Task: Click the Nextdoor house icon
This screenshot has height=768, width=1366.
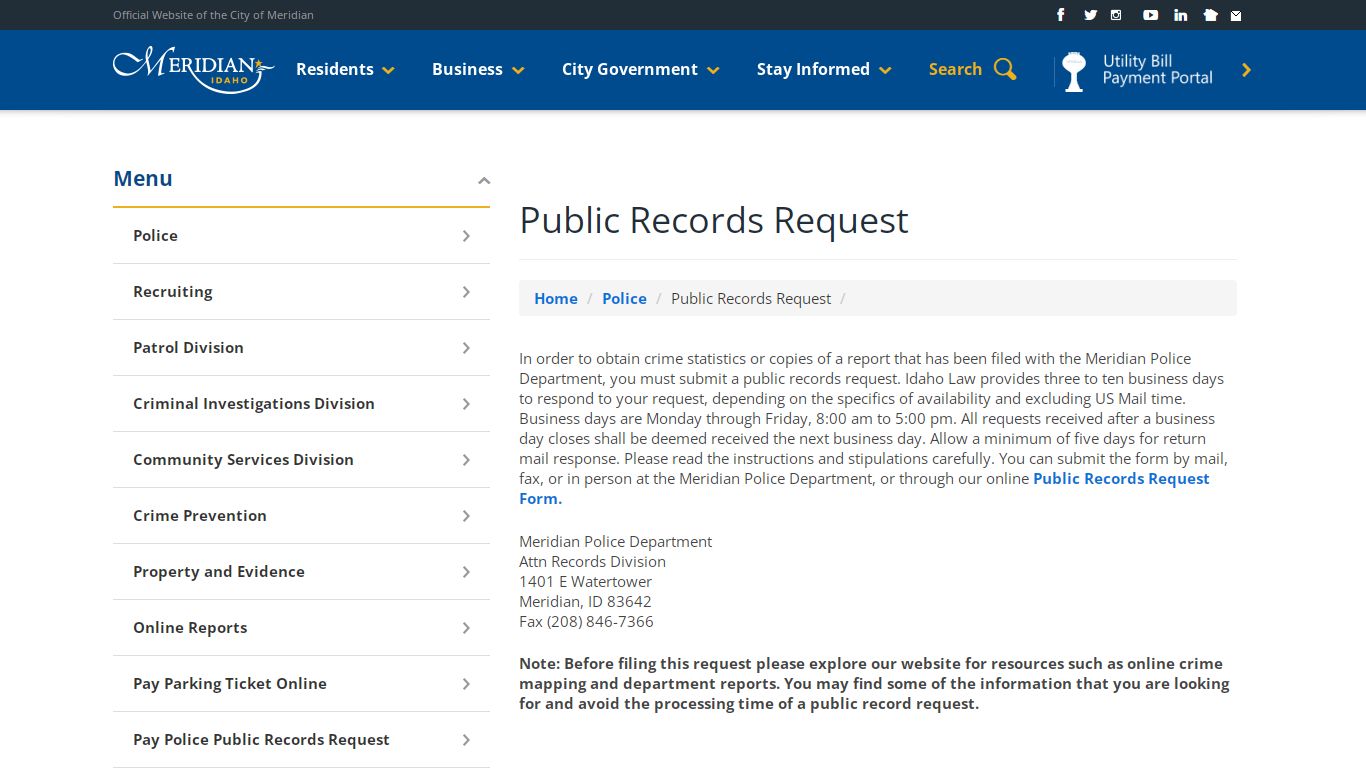Action: point(1210,15)
